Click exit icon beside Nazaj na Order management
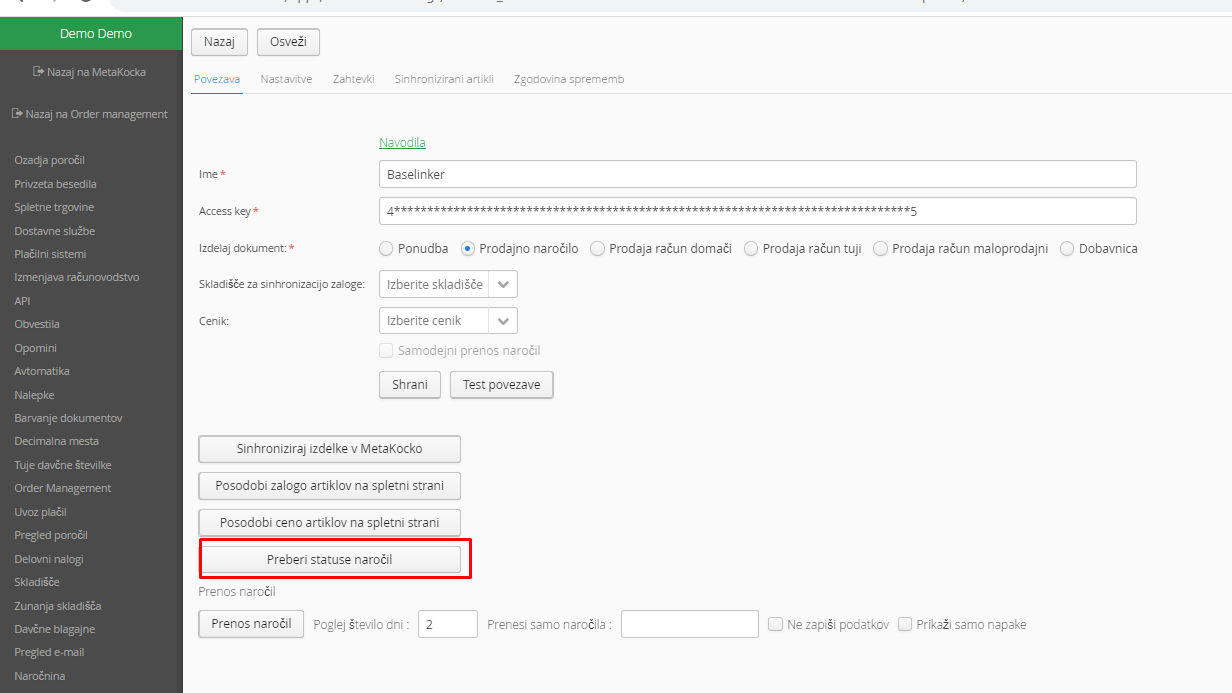The image size is (1232, 693). (17, 114)
